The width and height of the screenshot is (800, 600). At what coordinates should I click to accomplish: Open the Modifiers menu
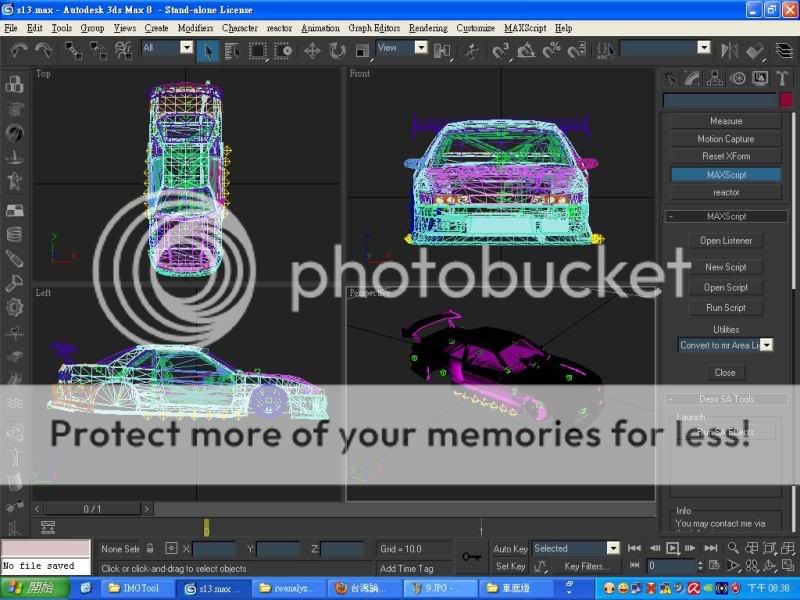click(x=195, y=28)
